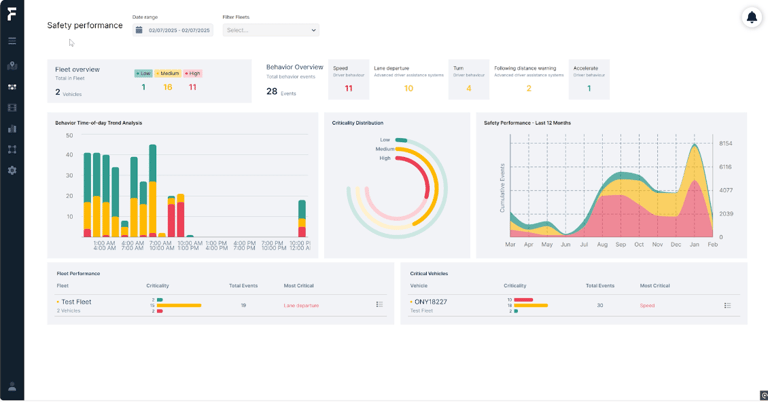Click the Test Fleet name
768x402 pixels.
coord(76,302)
